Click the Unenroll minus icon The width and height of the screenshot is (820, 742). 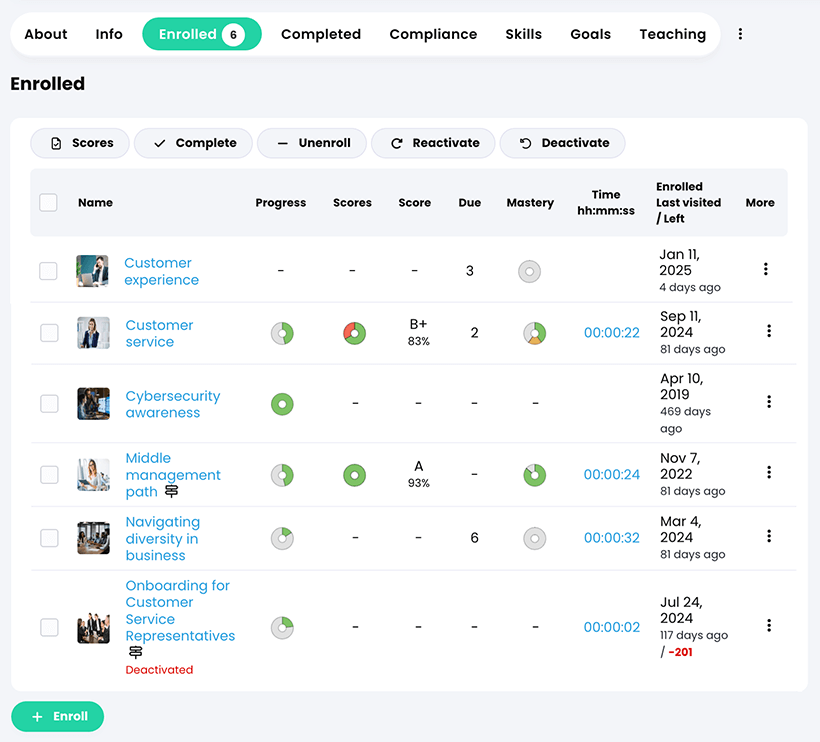point(284,143)
